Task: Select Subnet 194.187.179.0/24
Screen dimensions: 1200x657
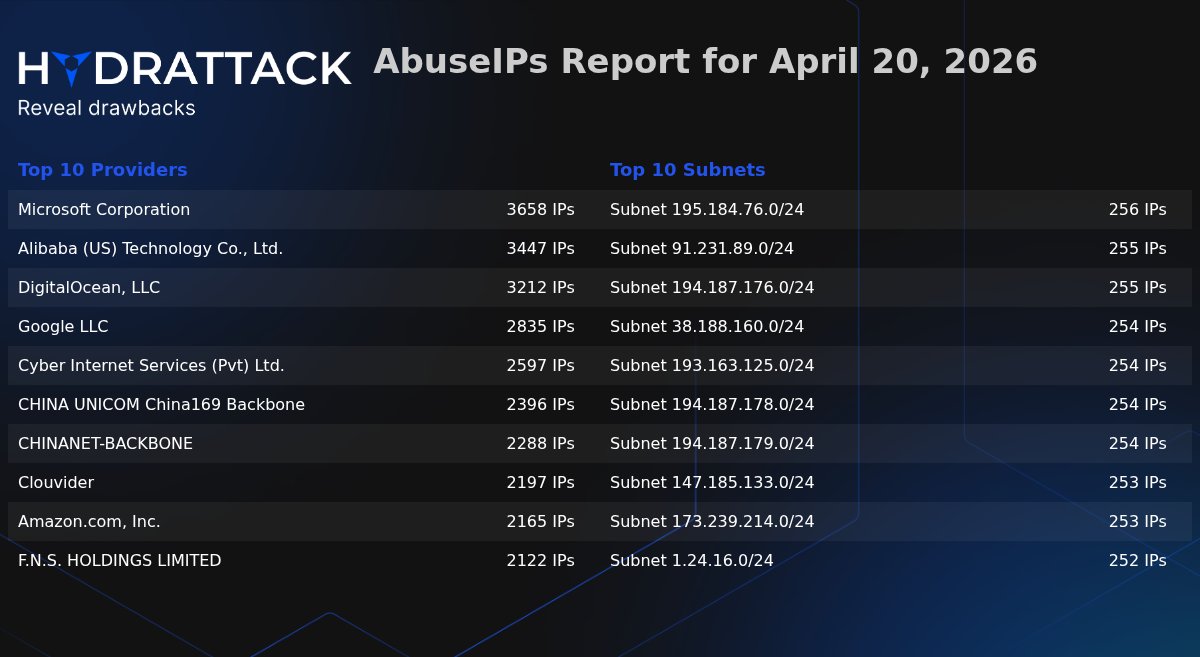Action: pyautogui.click(x=712, y=444)
